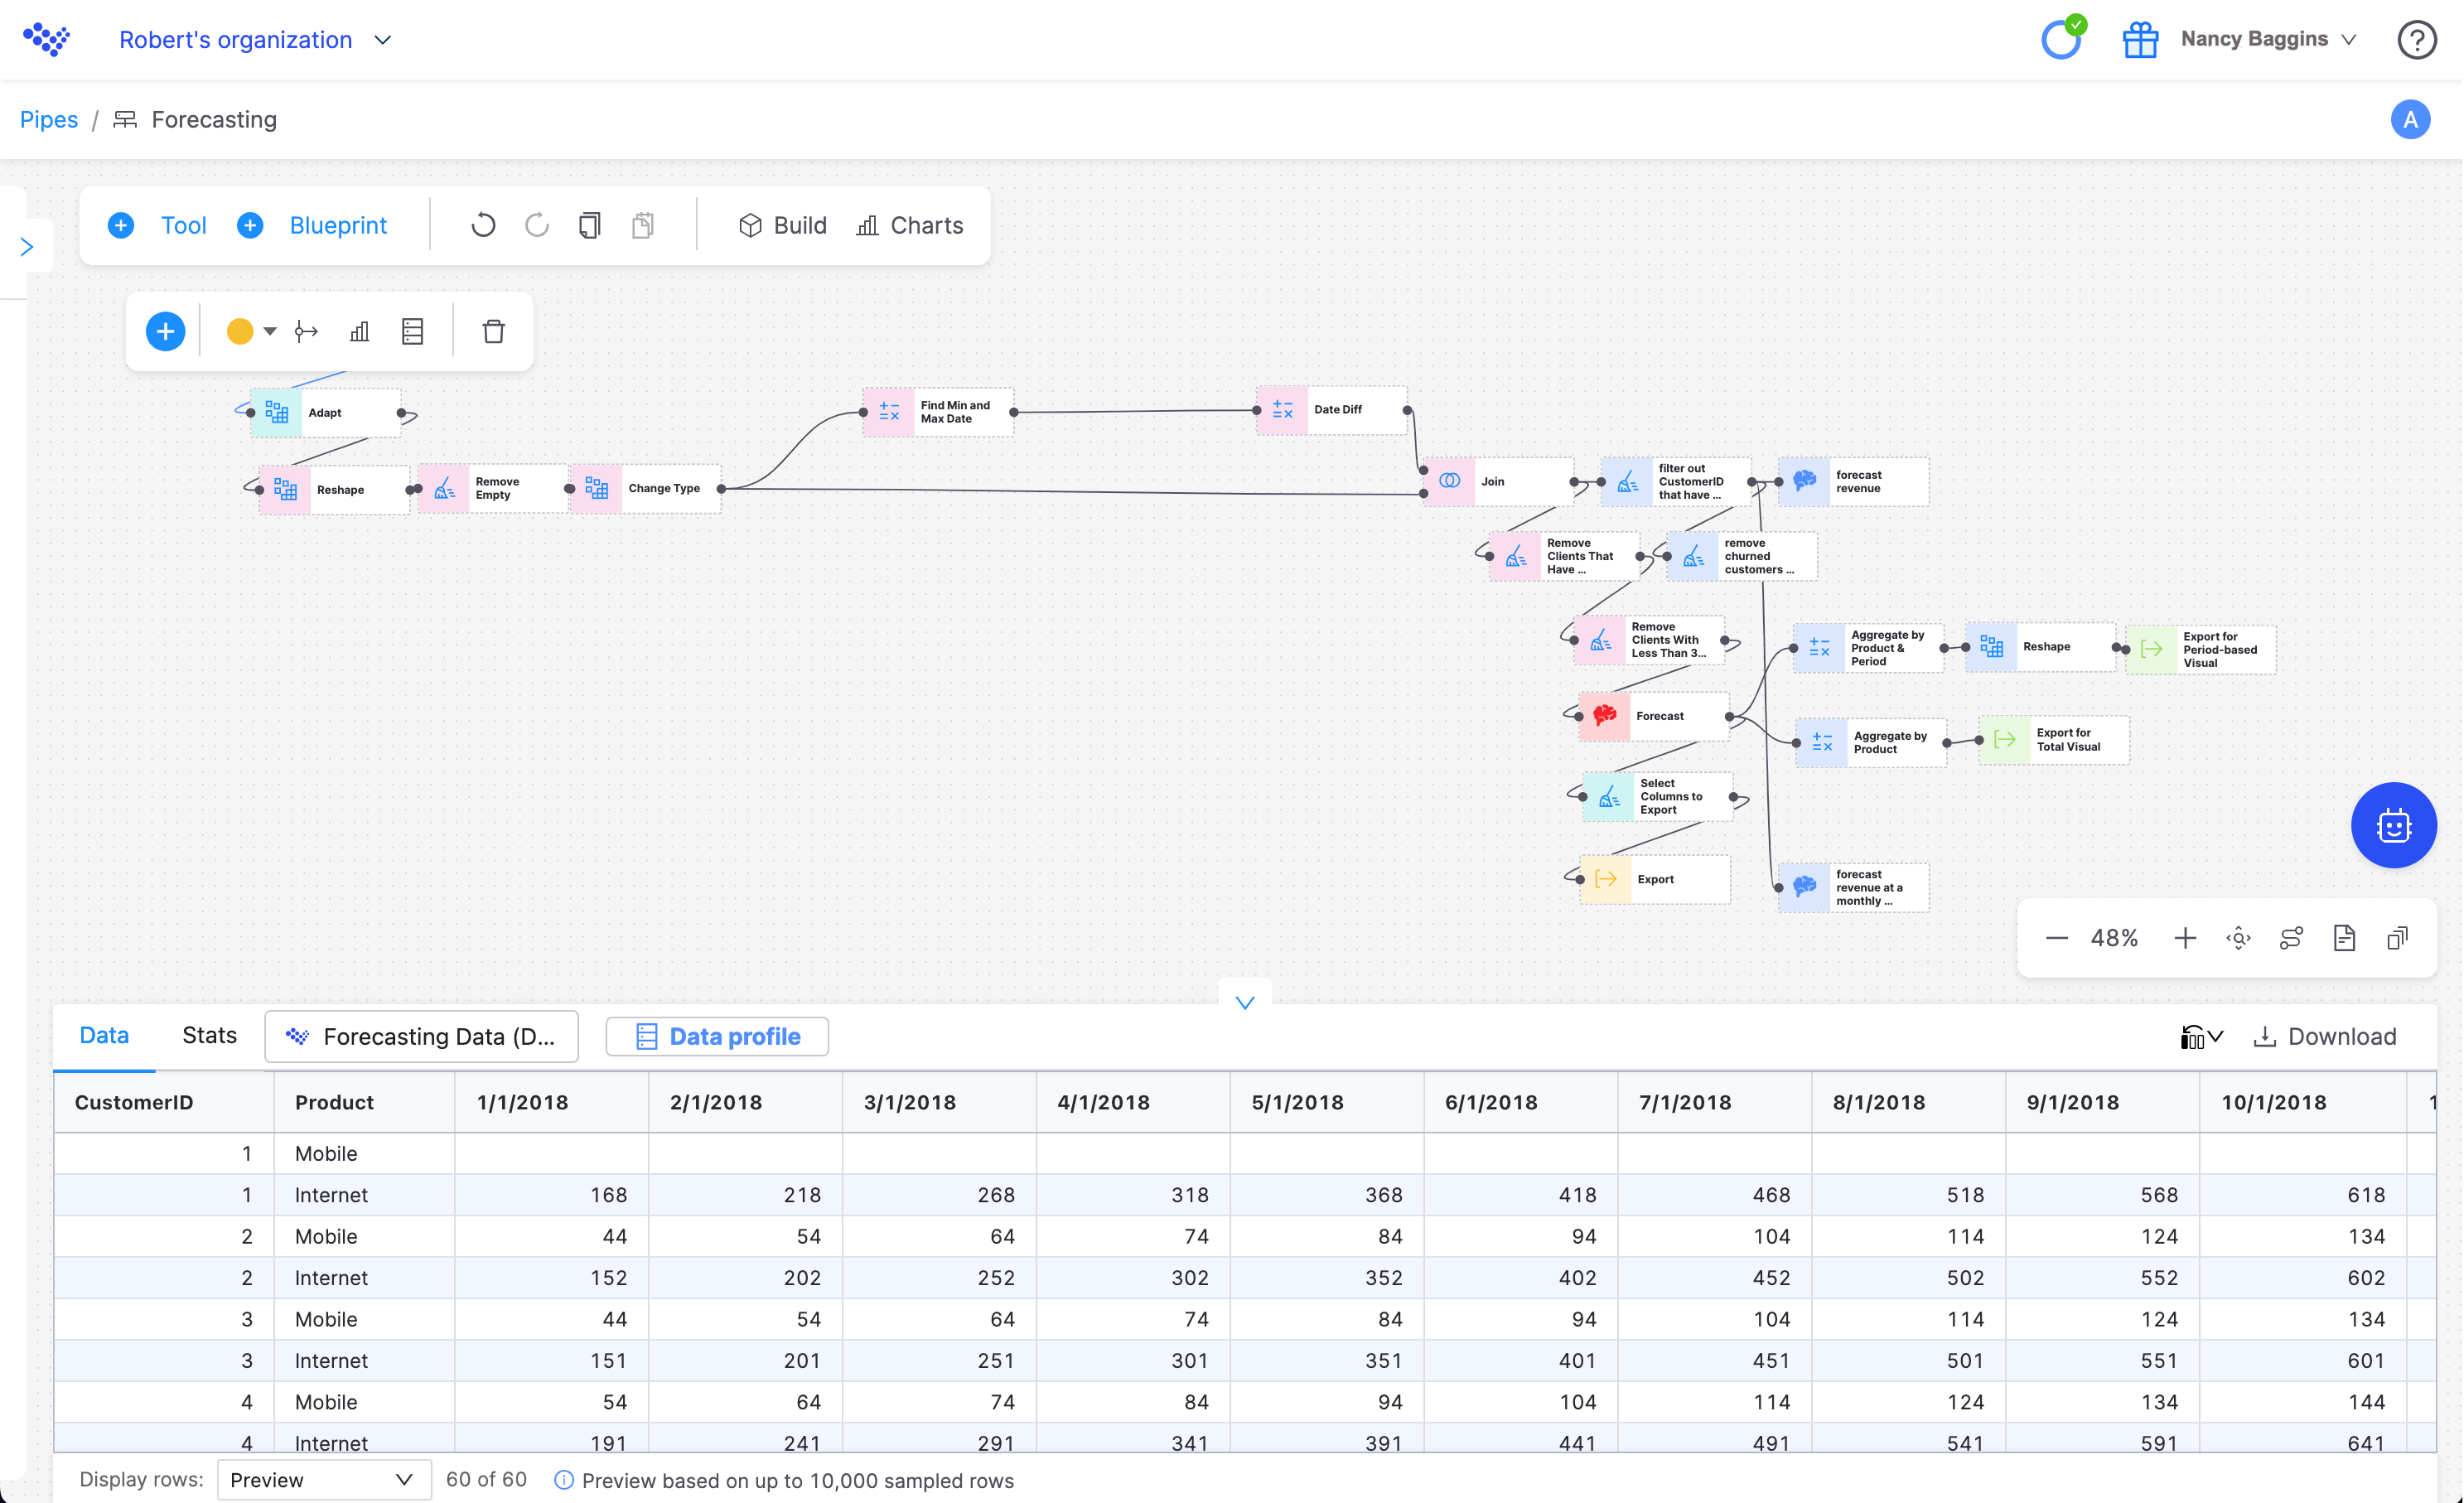Click the blue plus add-node icon
Image resolution: width=2464 pixels, height=1503 pixels.
pos(165,331)
